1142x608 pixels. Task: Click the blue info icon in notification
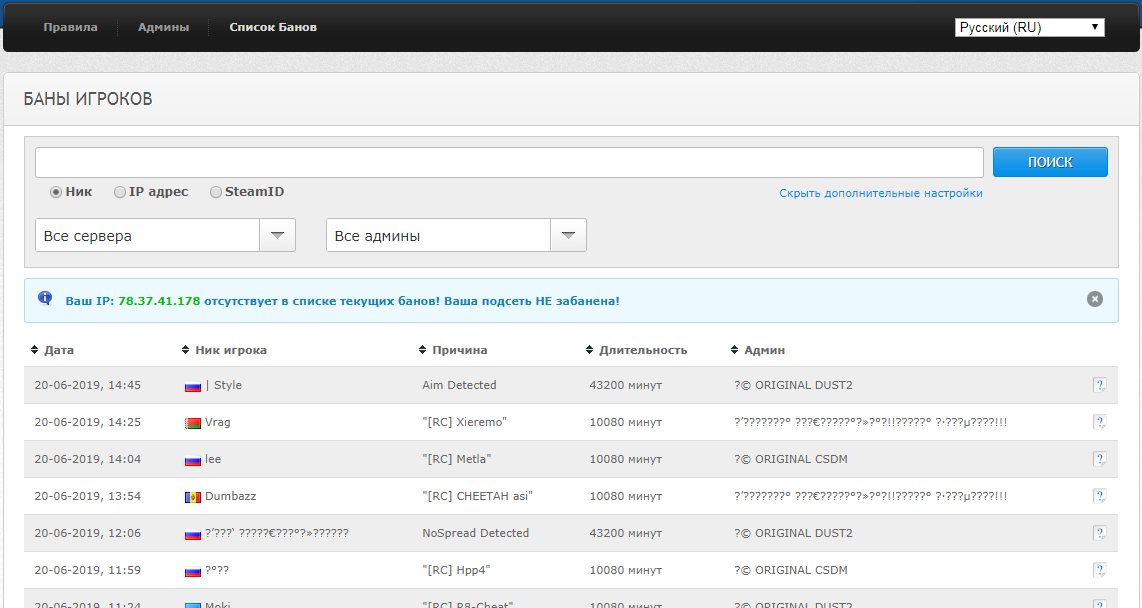(x=45, y=298)
